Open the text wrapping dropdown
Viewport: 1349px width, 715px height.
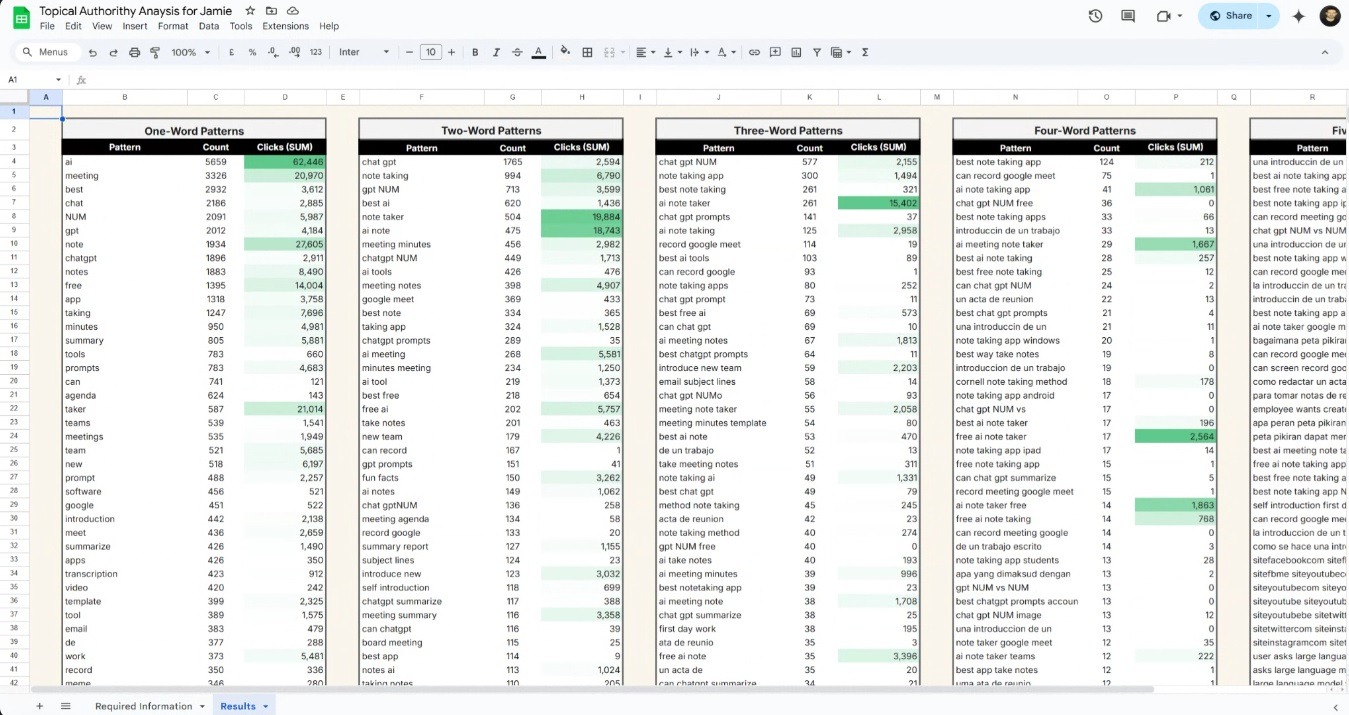pos(699,52)
